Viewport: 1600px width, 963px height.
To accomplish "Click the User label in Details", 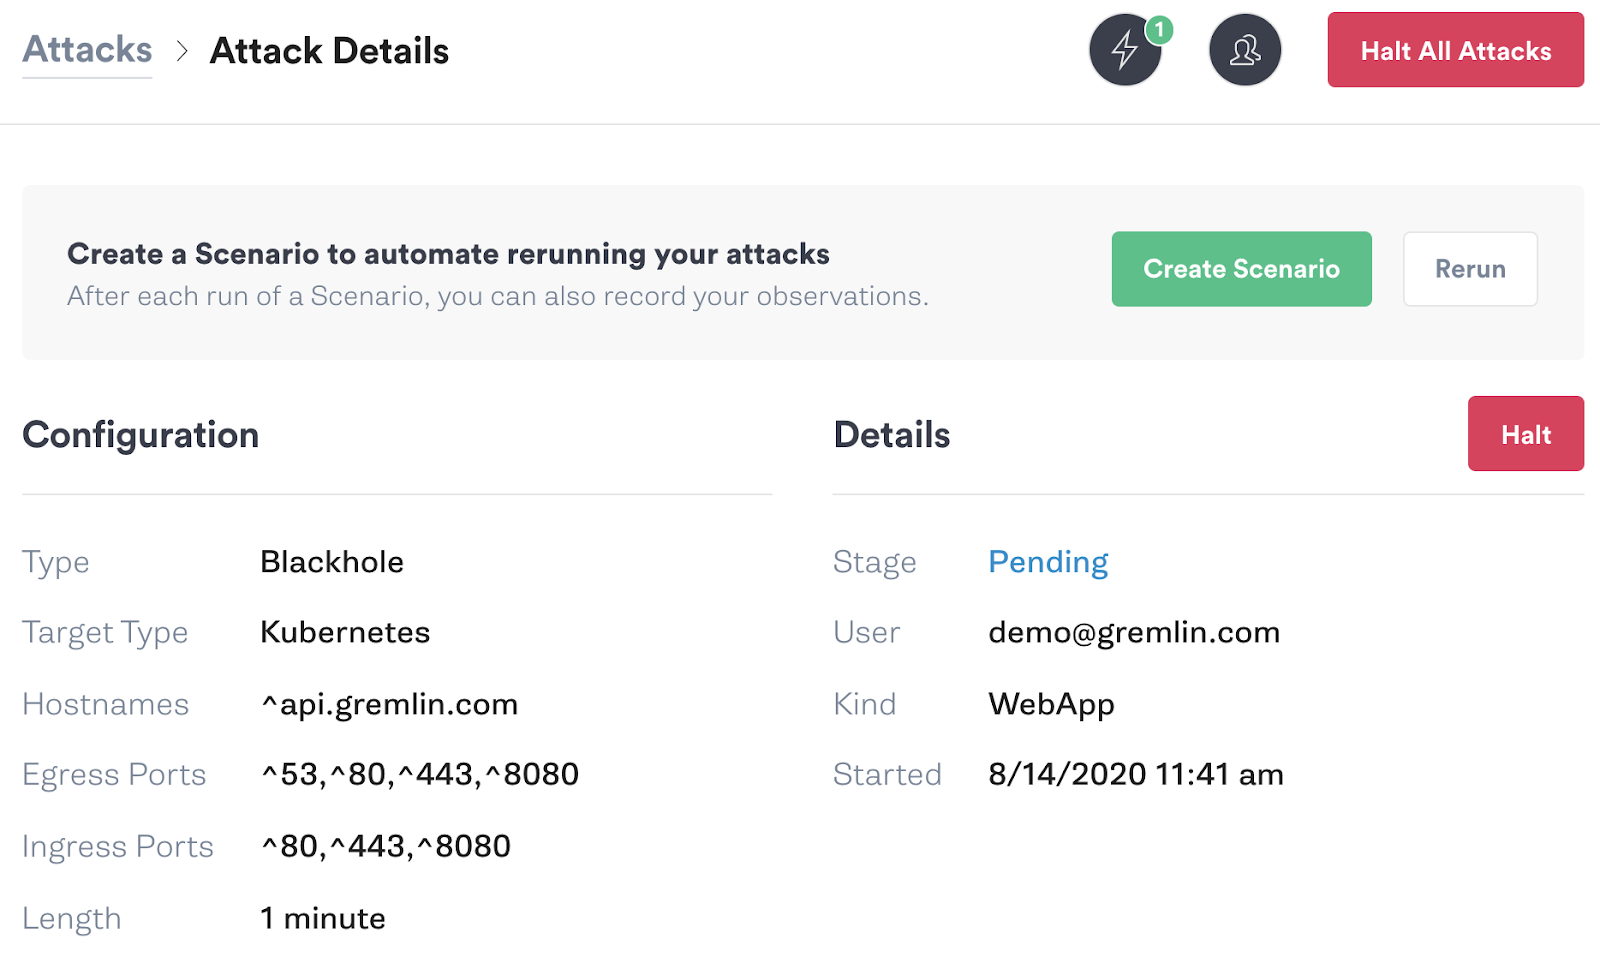I will 867,632.
